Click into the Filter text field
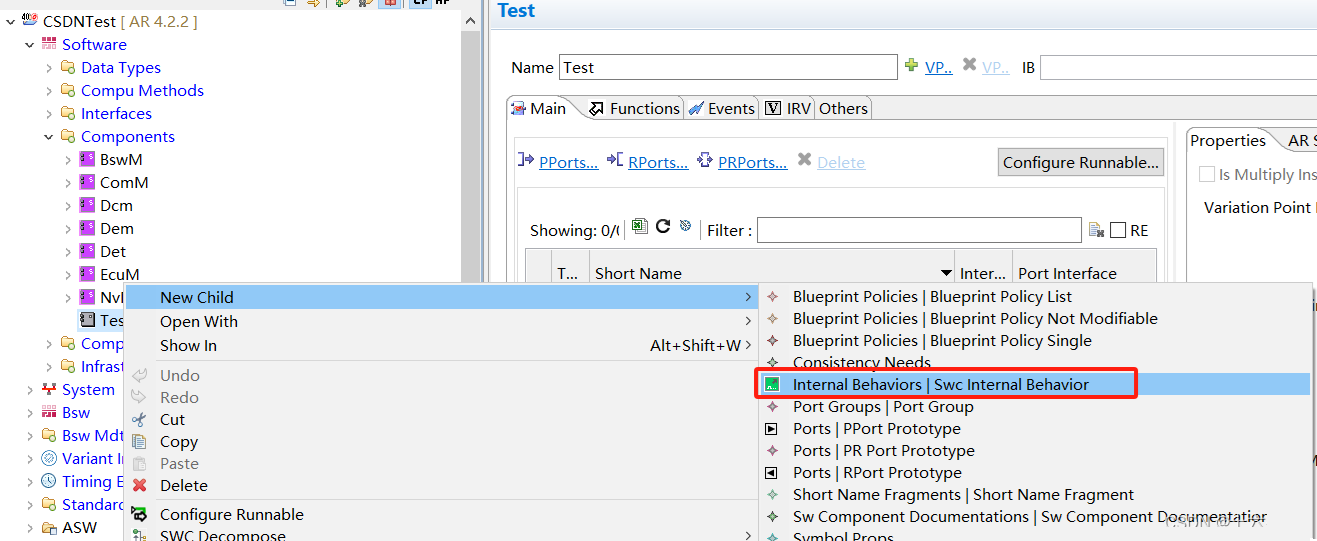The image size is (1317, 541). coord(918,230)
